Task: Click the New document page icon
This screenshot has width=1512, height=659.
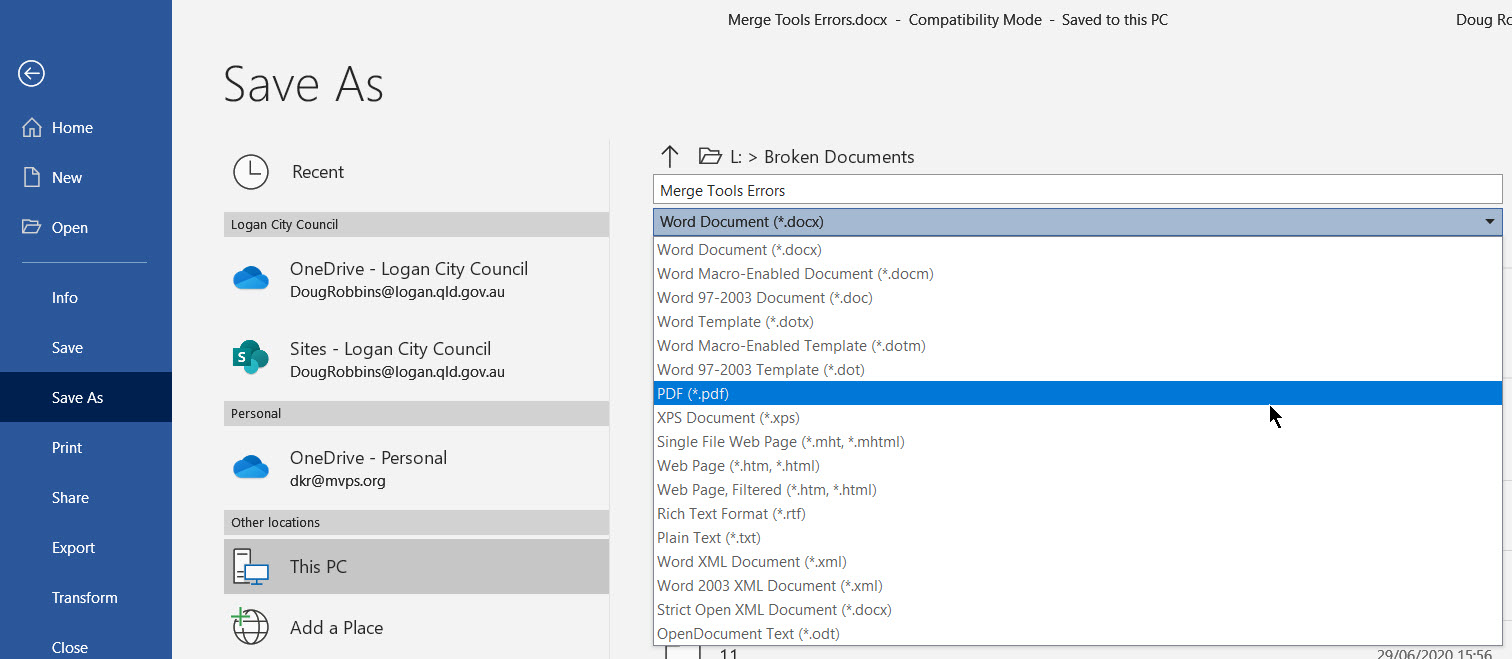Action: 31,177
